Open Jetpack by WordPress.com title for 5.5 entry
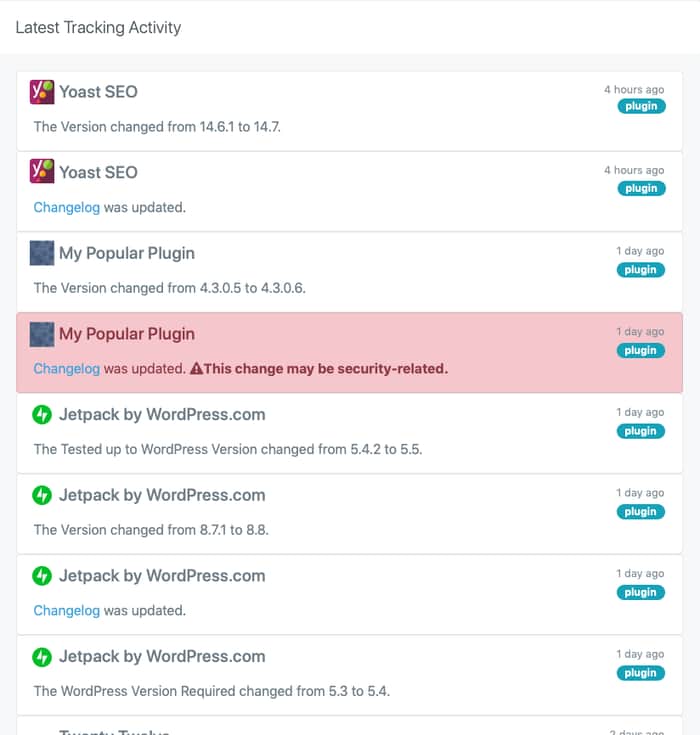 (162, 415)
